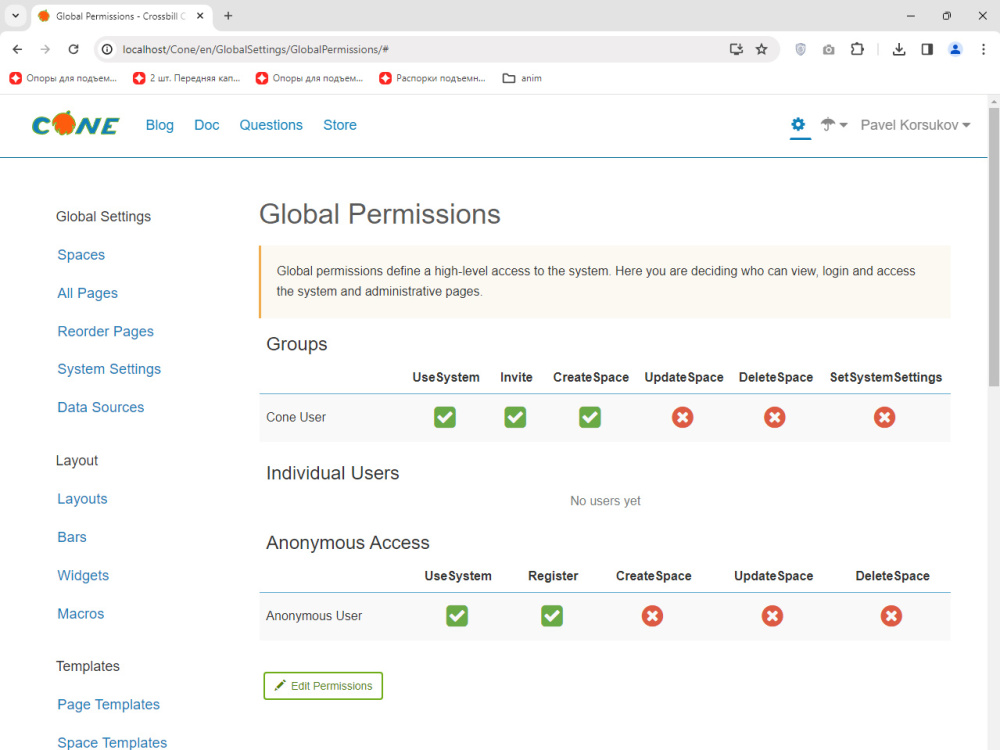Click the Anonymous User row label

coord(314,615)
